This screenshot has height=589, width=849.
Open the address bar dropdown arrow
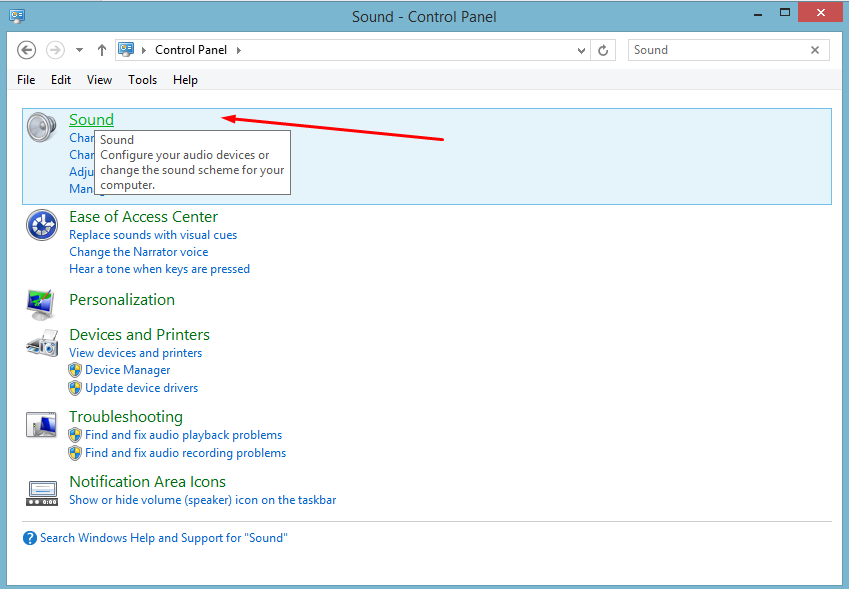581,49
